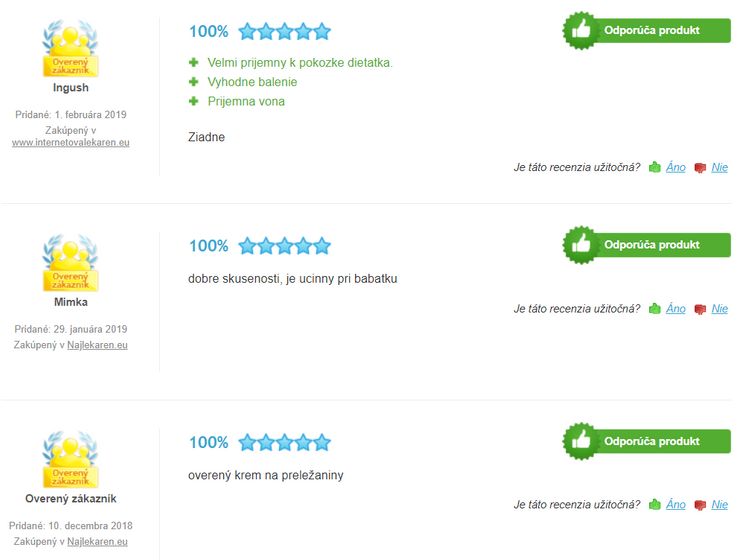750x560 pixels.
Task: Click red thumbs-down icon in Mimka's review
Action: (x=700, y=309)
